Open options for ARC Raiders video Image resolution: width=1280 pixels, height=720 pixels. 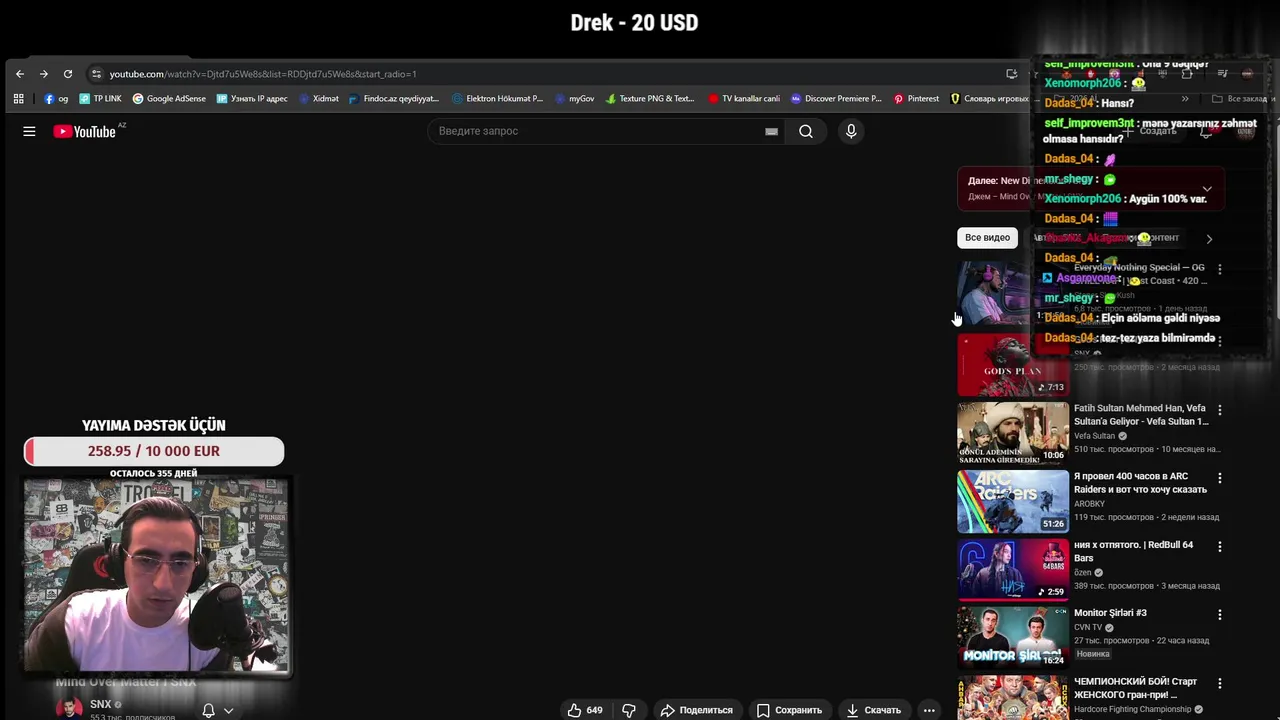click(1219, 478)
